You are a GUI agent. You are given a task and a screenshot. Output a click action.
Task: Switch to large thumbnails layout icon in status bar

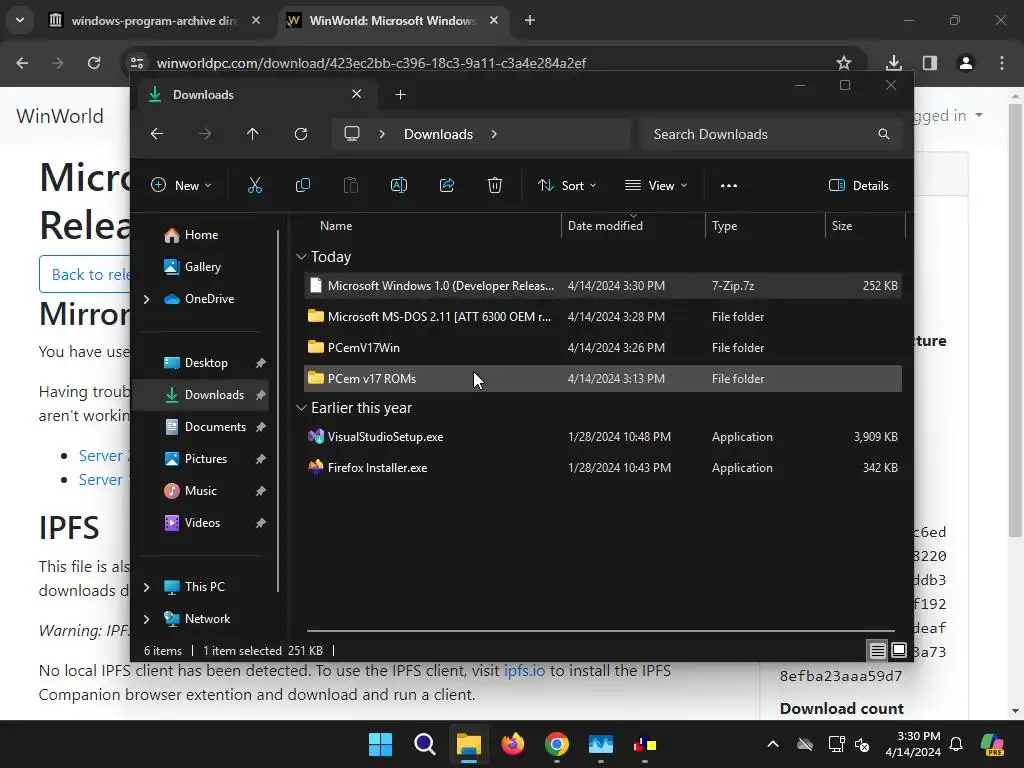pyautogui.click(x=899, y=650)
